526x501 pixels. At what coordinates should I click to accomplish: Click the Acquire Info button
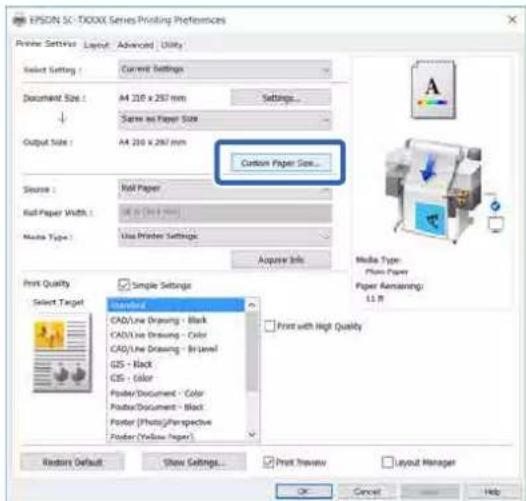coord(281,260)
